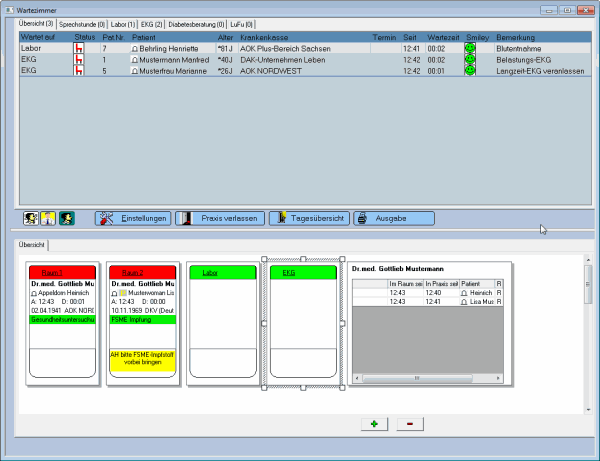
Task: Switch to the Labor (1) tab
Action: pos(124,23)
